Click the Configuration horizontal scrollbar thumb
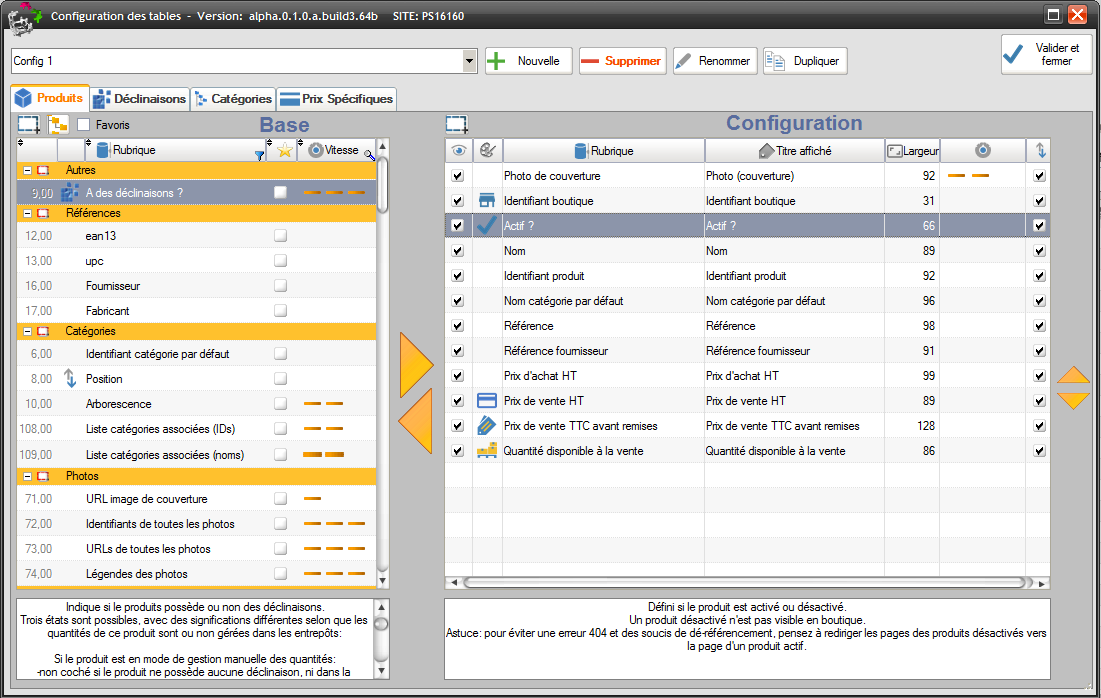This screenshot has width=1101, height=698. click(x=744, y=583)
